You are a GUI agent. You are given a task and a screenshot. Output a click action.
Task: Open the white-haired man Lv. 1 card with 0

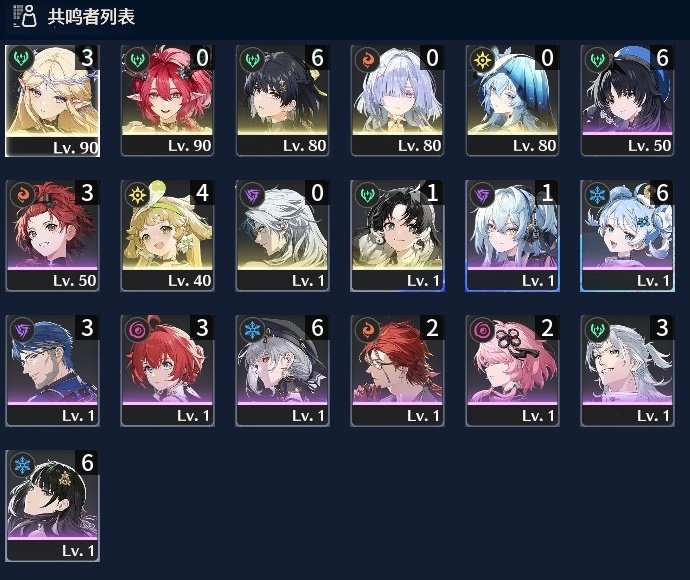click(x=283, y=236)
